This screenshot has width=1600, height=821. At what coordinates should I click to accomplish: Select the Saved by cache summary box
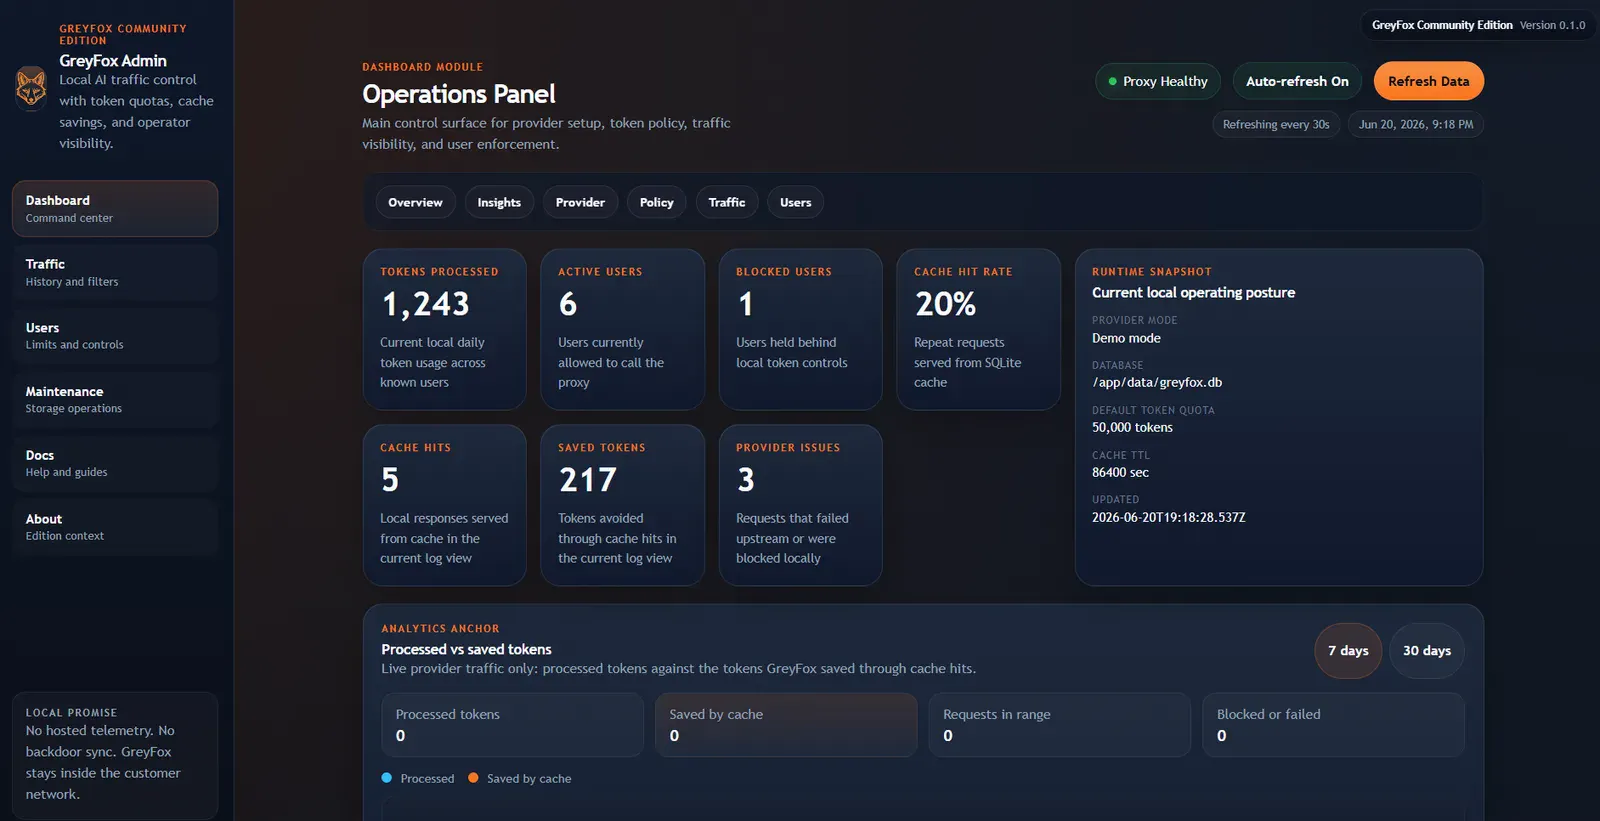[x=786, y=725]
